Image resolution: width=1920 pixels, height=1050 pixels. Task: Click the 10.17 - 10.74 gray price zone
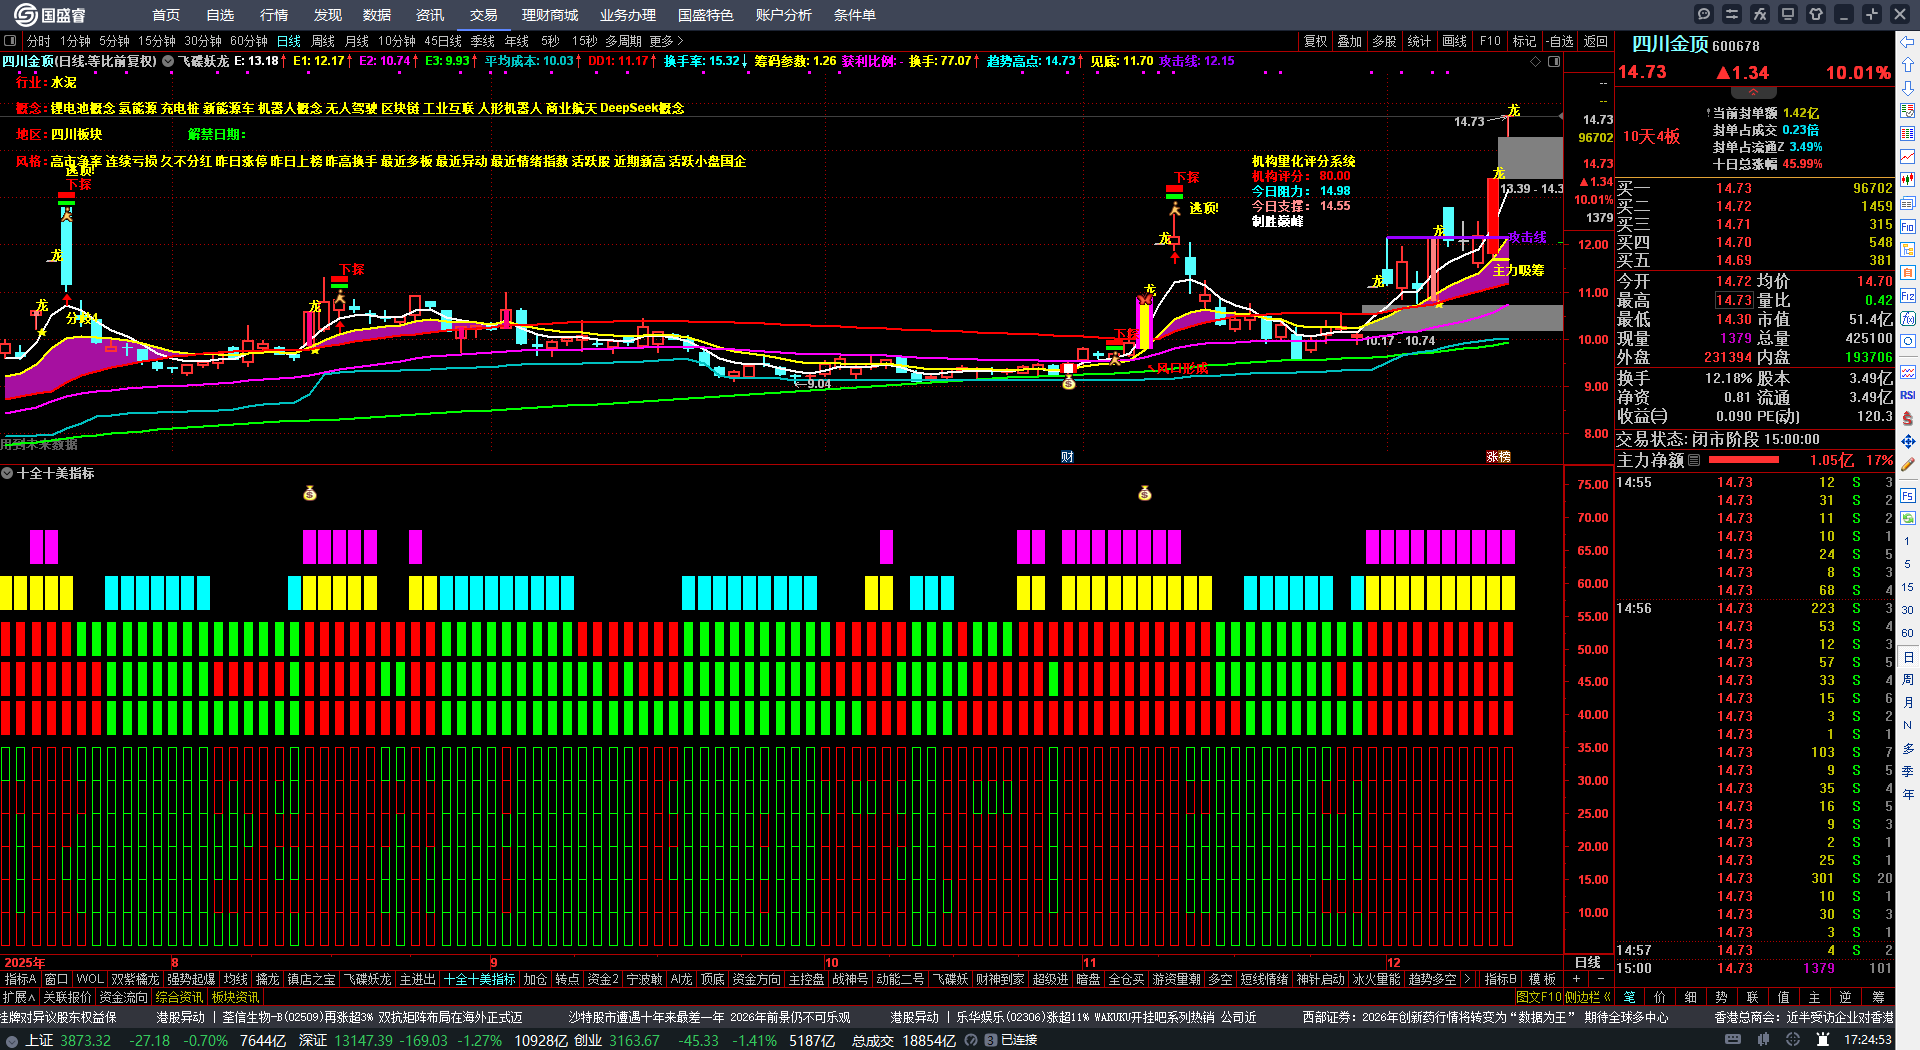(x=1462, y=318)
